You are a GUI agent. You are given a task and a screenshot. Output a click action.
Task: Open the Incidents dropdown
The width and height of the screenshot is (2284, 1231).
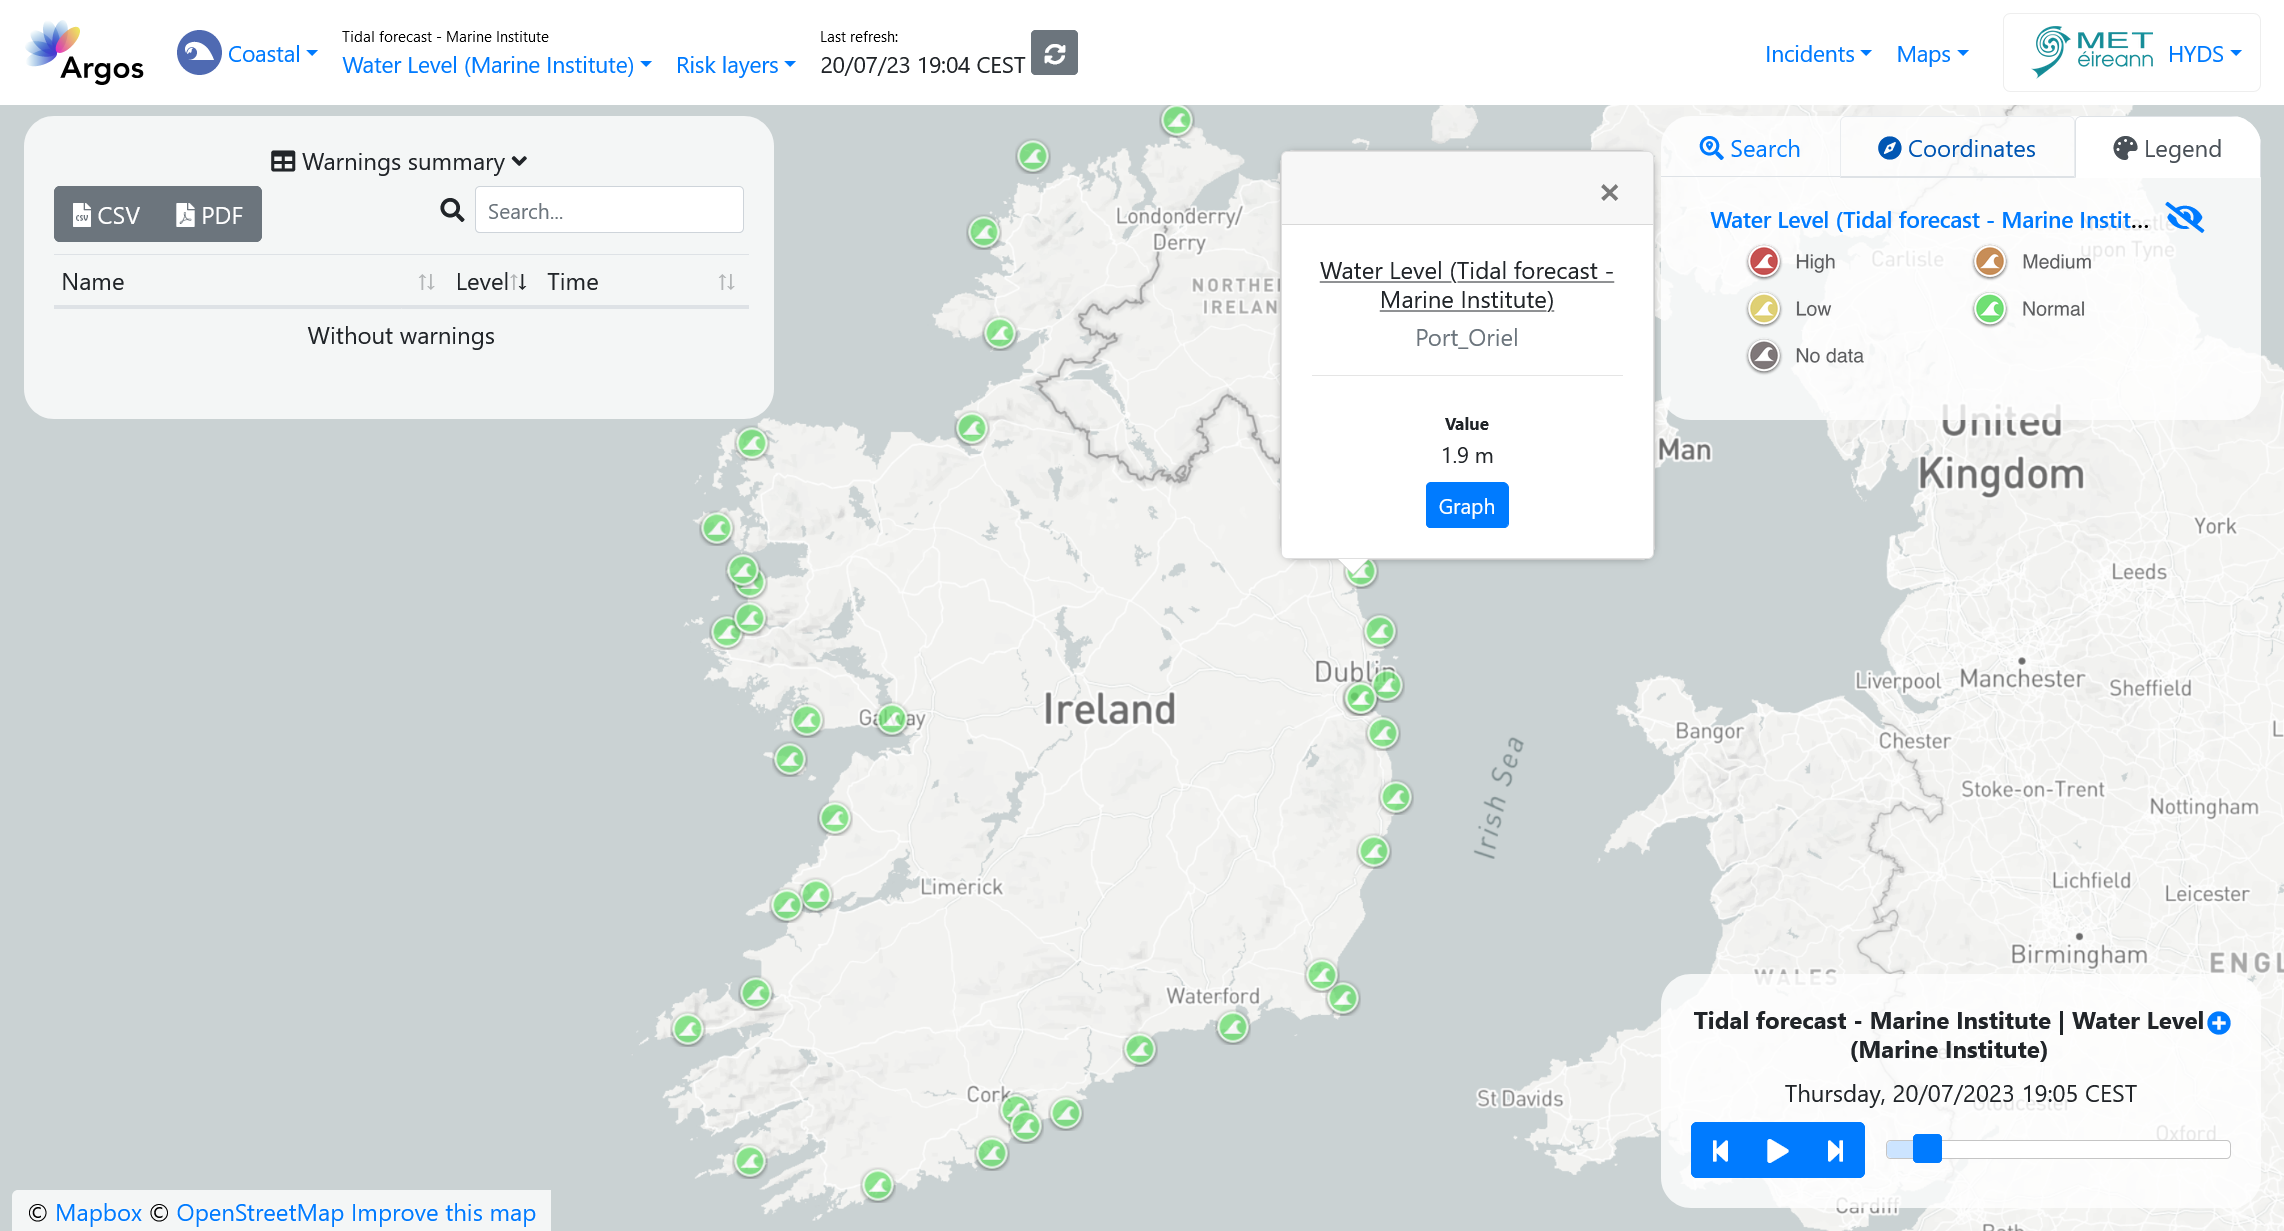click(1818, 54)
